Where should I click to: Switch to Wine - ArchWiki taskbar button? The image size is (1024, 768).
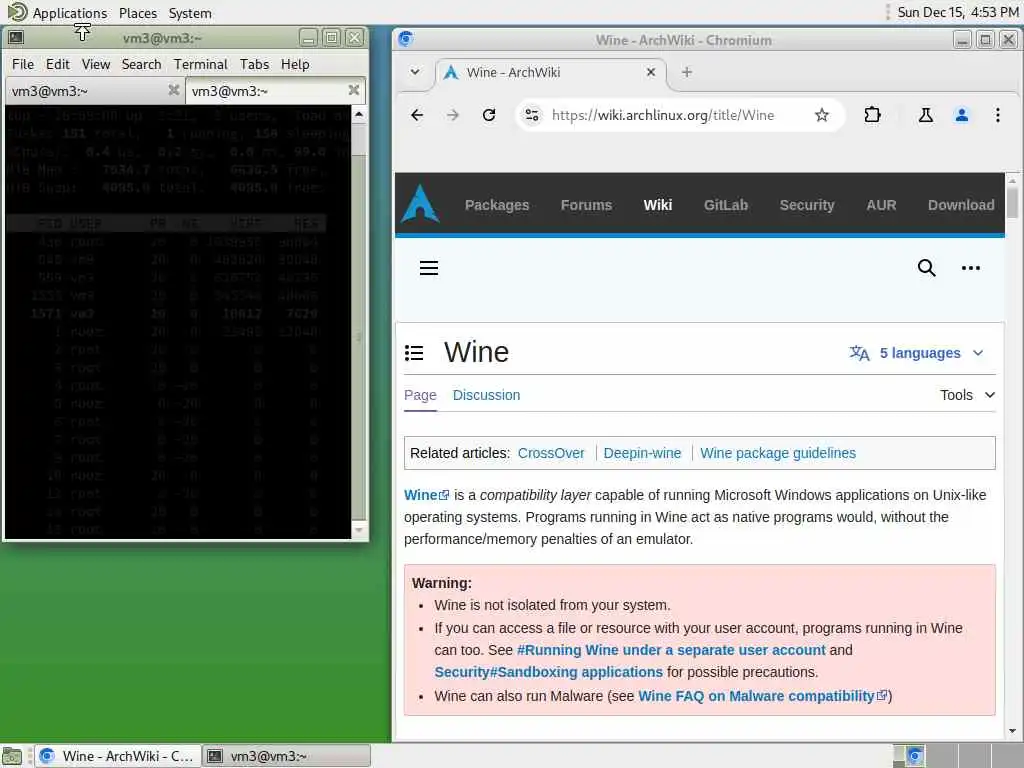[x=118, y=756]
